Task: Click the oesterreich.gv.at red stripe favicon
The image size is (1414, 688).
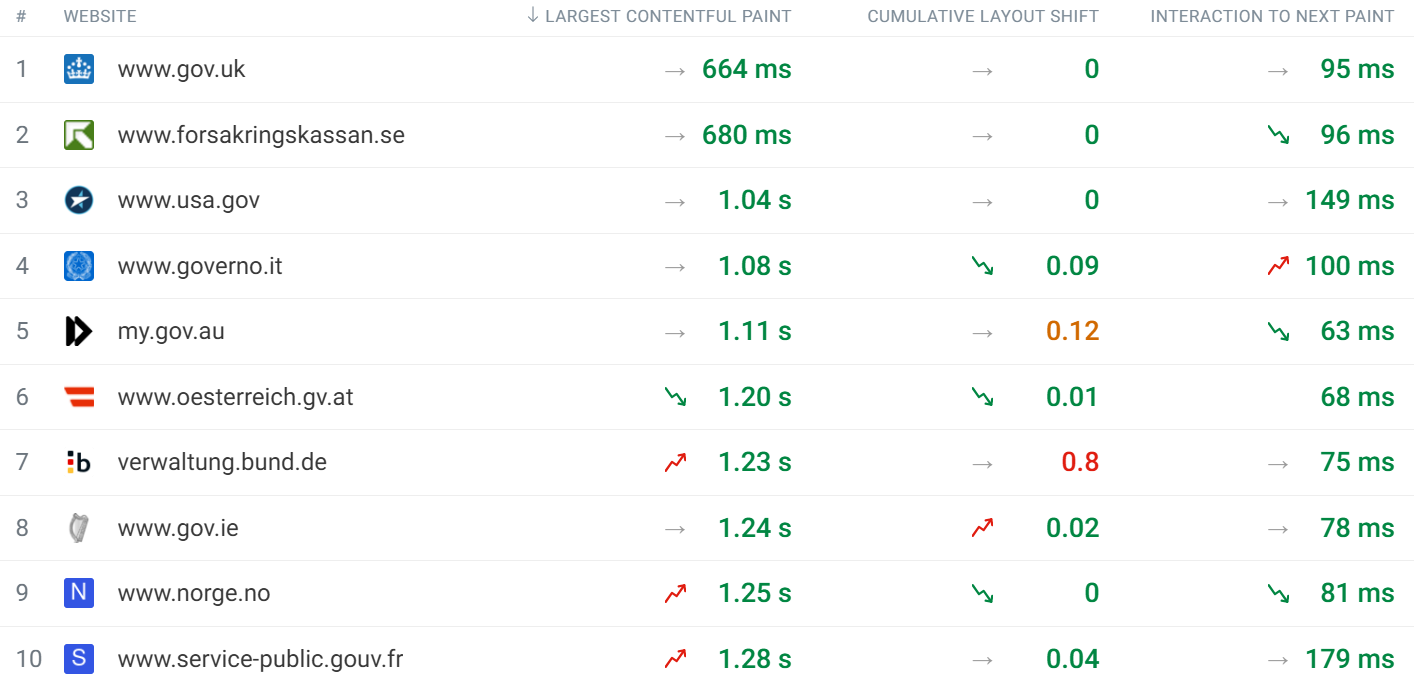Action: (79, 397)
